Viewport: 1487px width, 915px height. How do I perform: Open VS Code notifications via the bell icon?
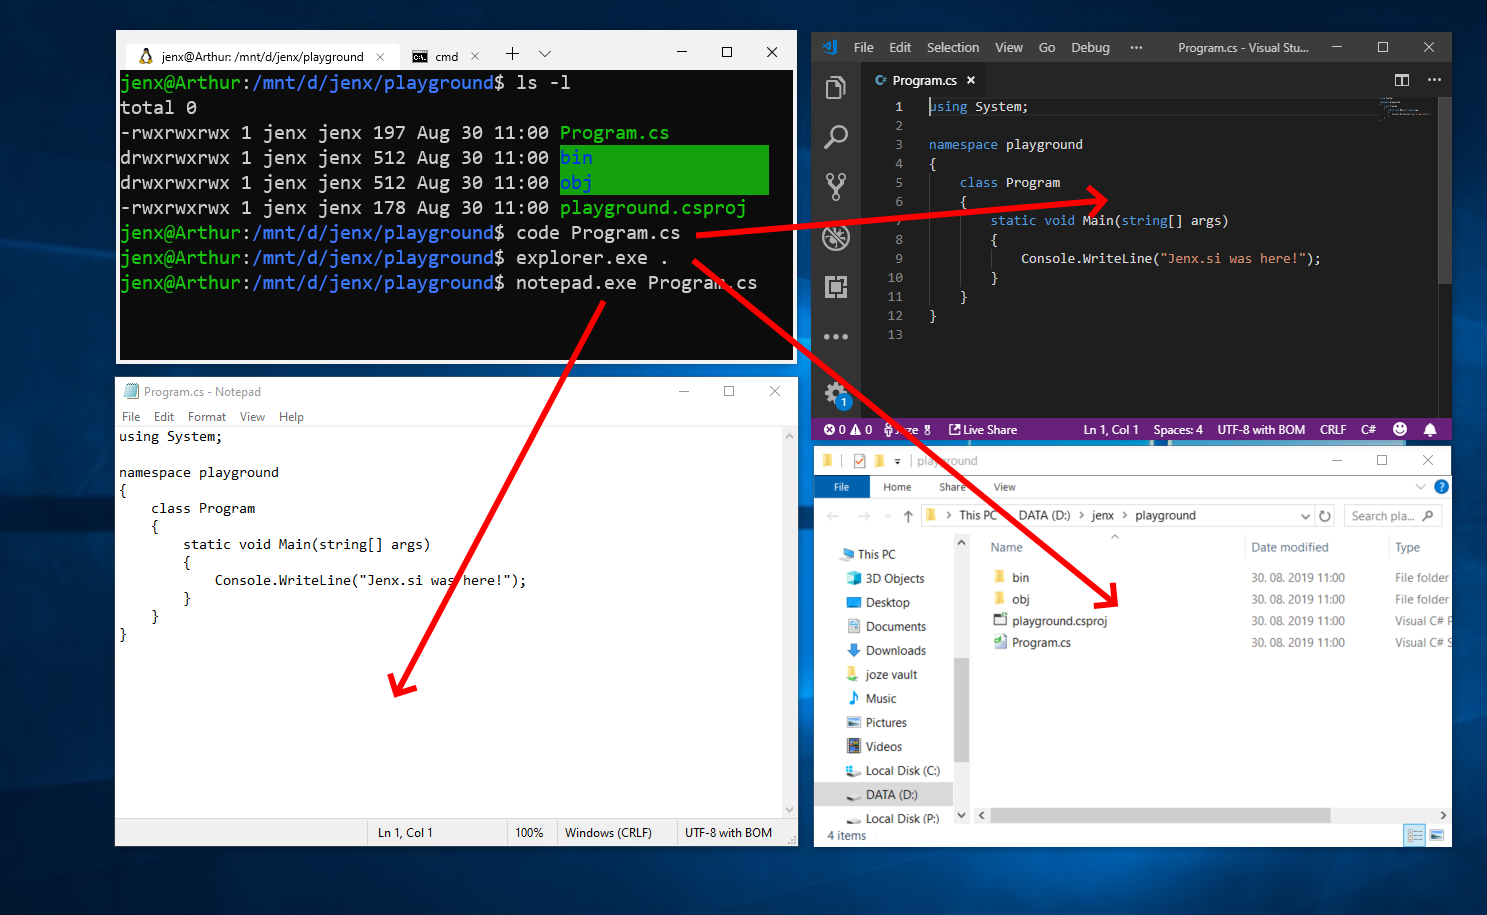coord(1430,429)
